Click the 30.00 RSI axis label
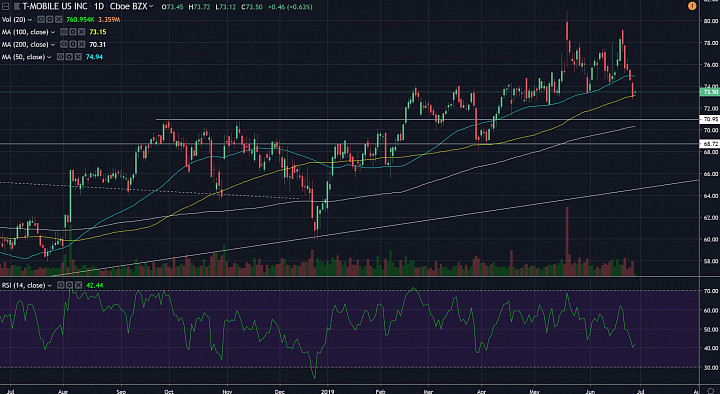The height and width of the screenshot is (394, 720). point(710,367)
